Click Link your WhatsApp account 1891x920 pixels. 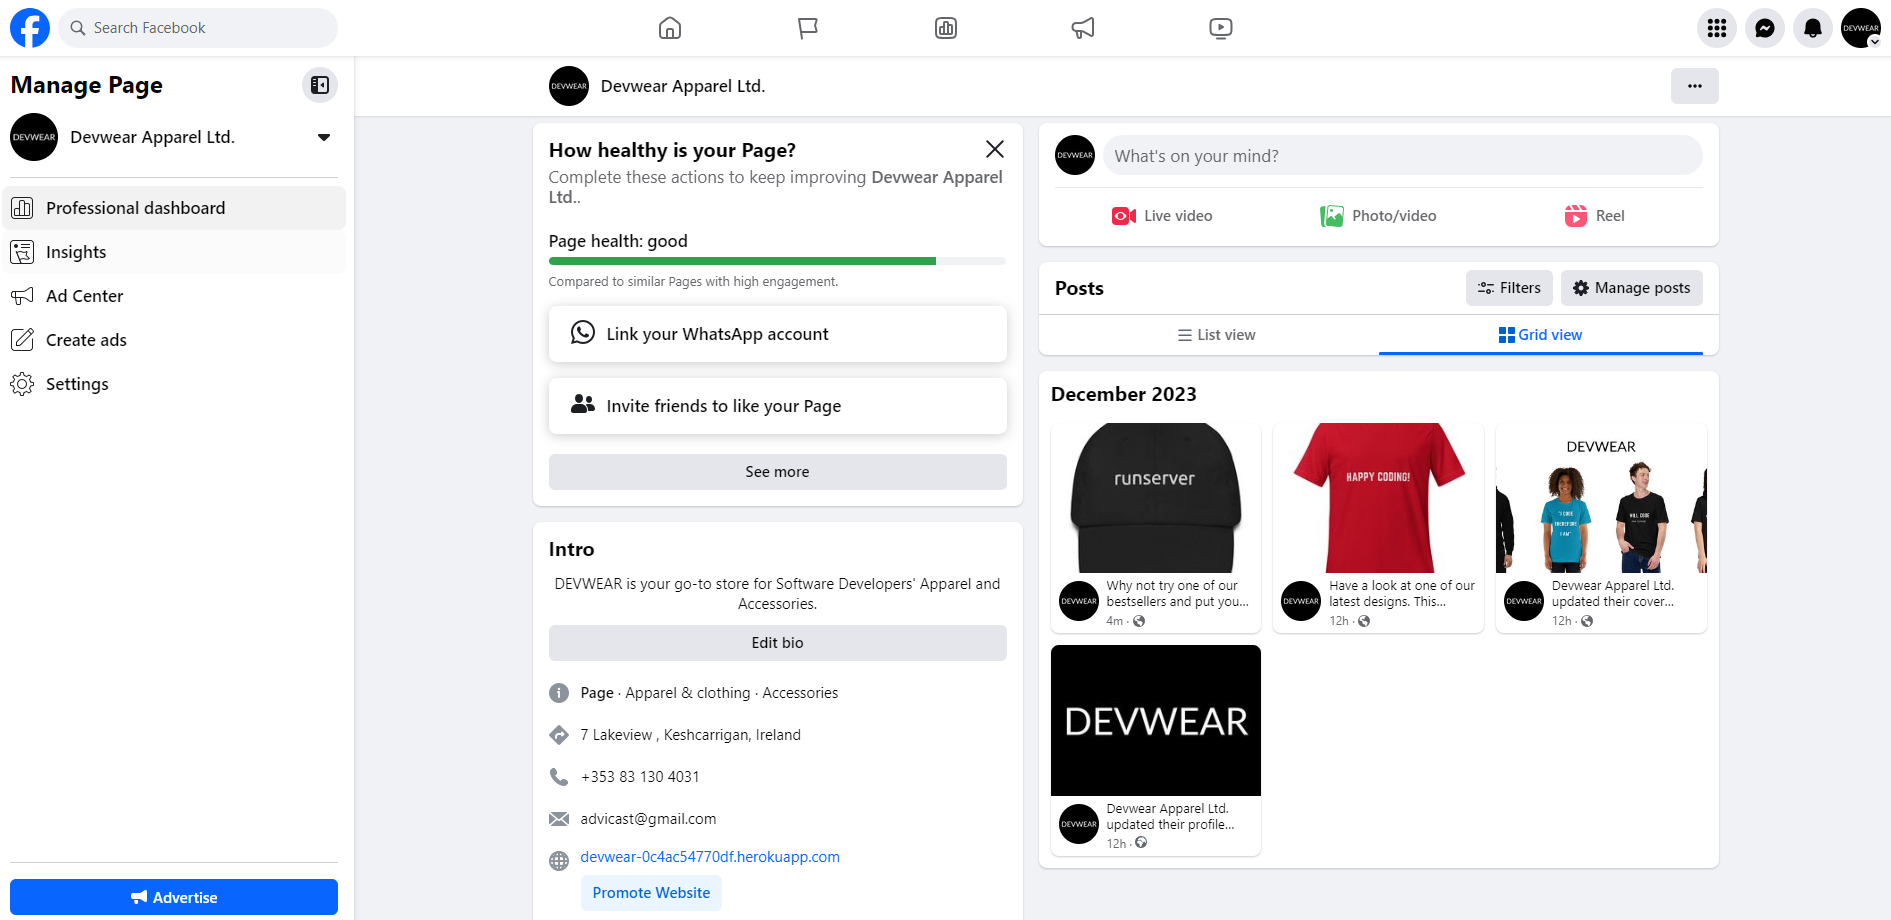point(777,334)
